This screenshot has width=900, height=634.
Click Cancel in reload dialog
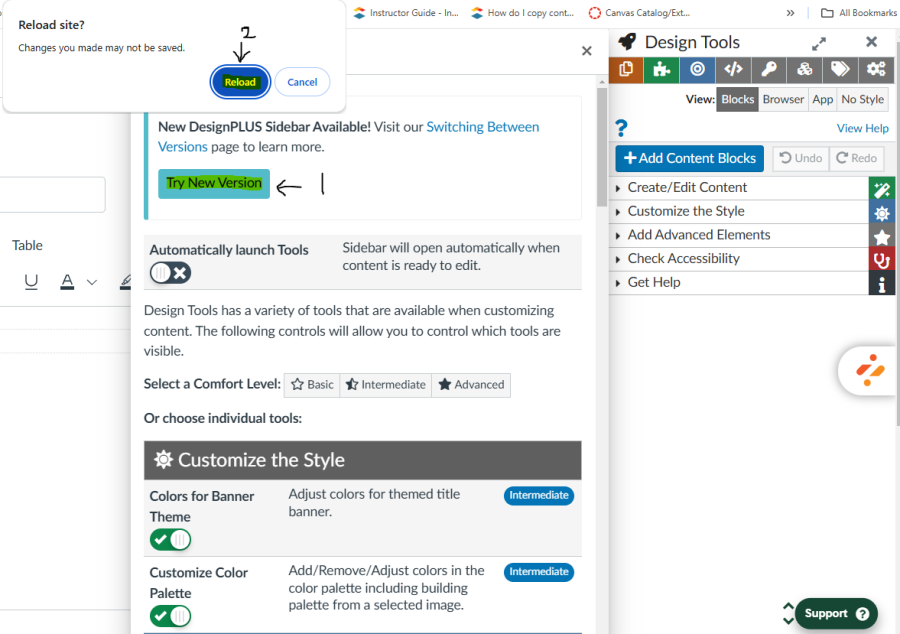coord(302,82)
